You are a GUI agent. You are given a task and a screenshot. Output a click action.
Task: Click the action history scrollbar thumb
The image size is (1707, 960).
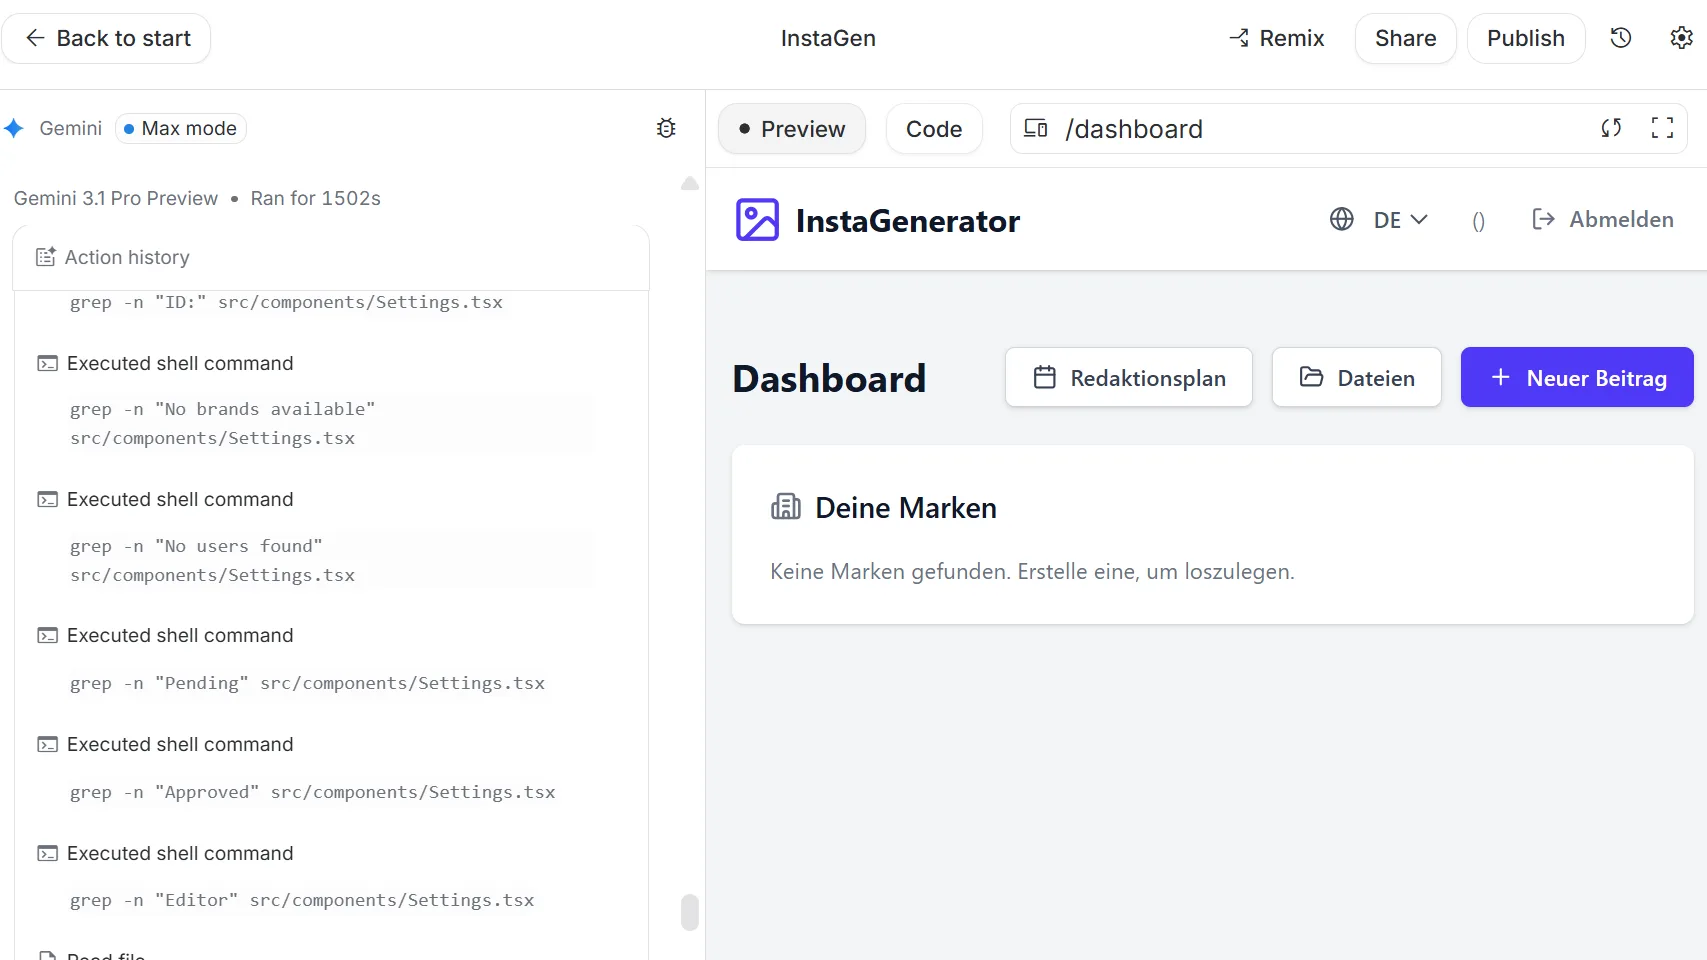point(689,912)
